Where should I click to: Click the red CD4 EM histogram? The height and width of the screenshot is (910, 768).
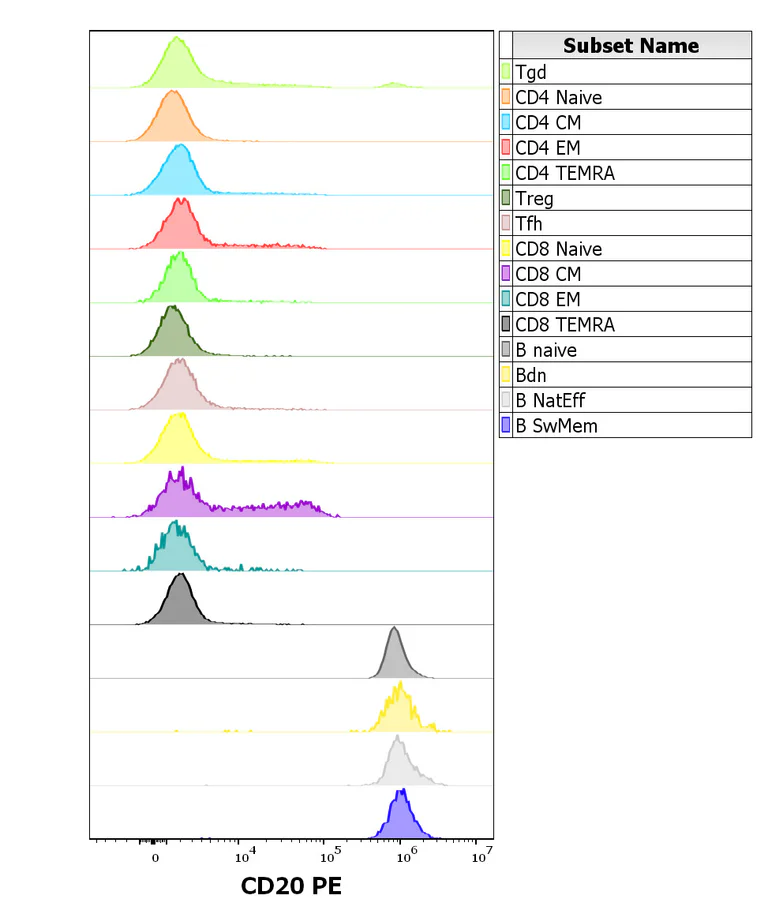(x=182, y=228)
